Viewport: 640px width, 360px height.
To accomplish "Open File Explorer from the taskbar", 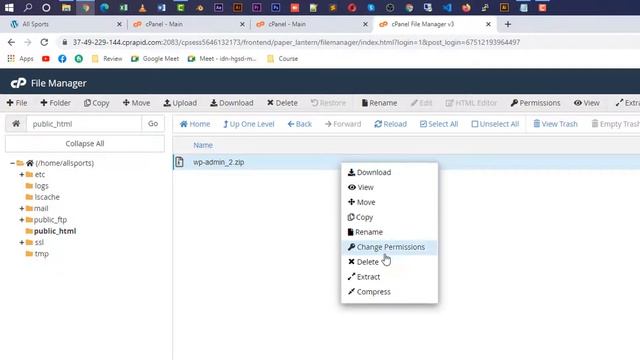I will 66,7.
